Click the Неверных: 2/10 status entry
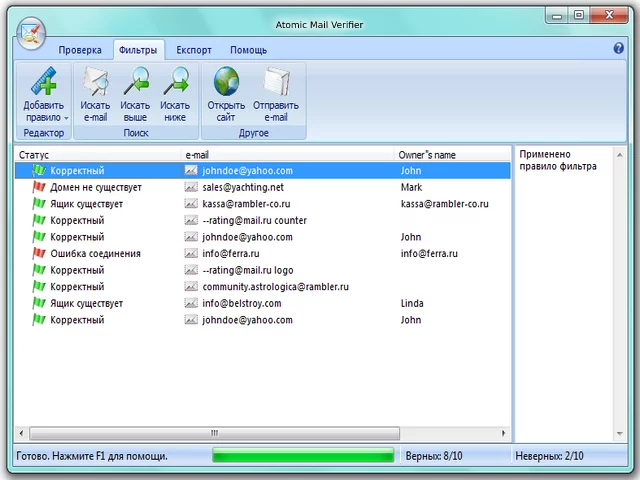Screen dimensions: 640x480 coord(549,456)
